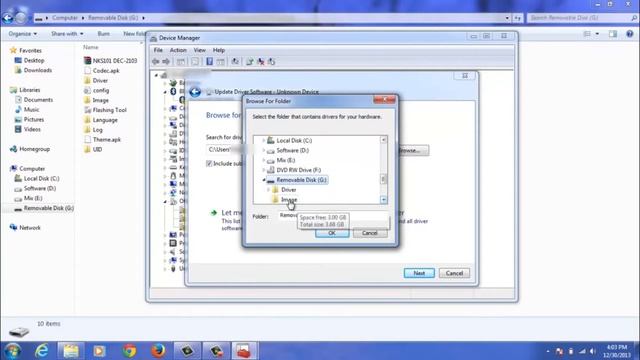This screenshot has height=360, width=640.
Task: Show hidden tray icons arrow
Action: (548, 351)
